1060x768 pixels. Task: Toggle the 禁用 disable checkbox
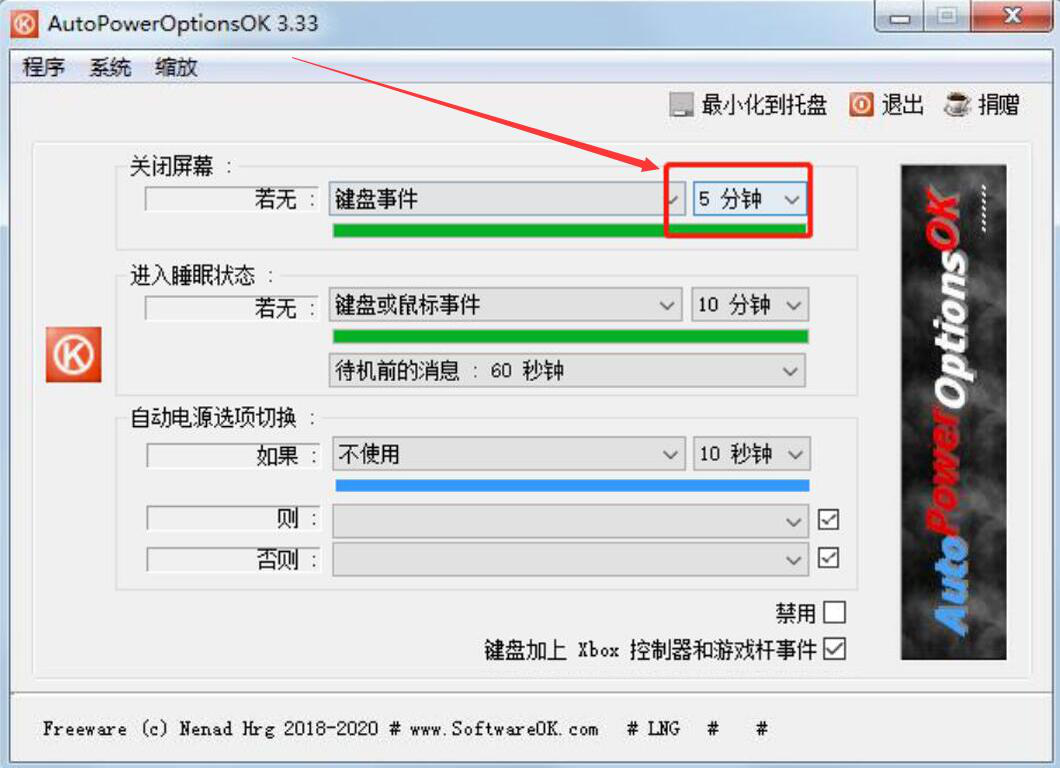(835, 613)
